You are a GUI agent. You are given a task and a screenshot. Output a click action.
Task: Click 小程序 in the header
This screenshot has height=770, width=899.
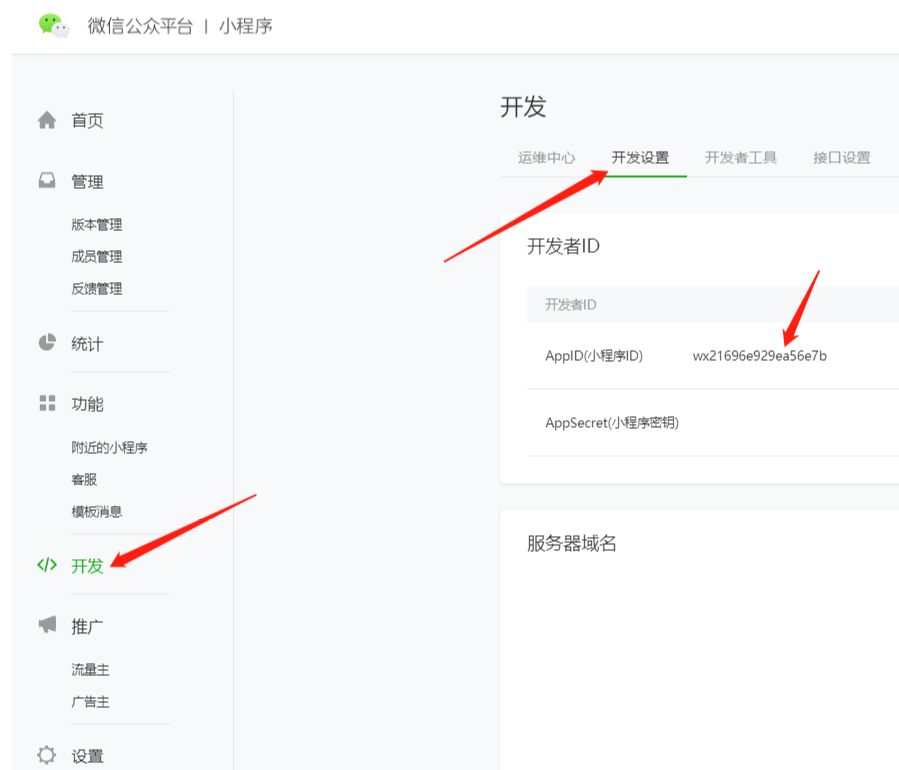tap(246, 26)
